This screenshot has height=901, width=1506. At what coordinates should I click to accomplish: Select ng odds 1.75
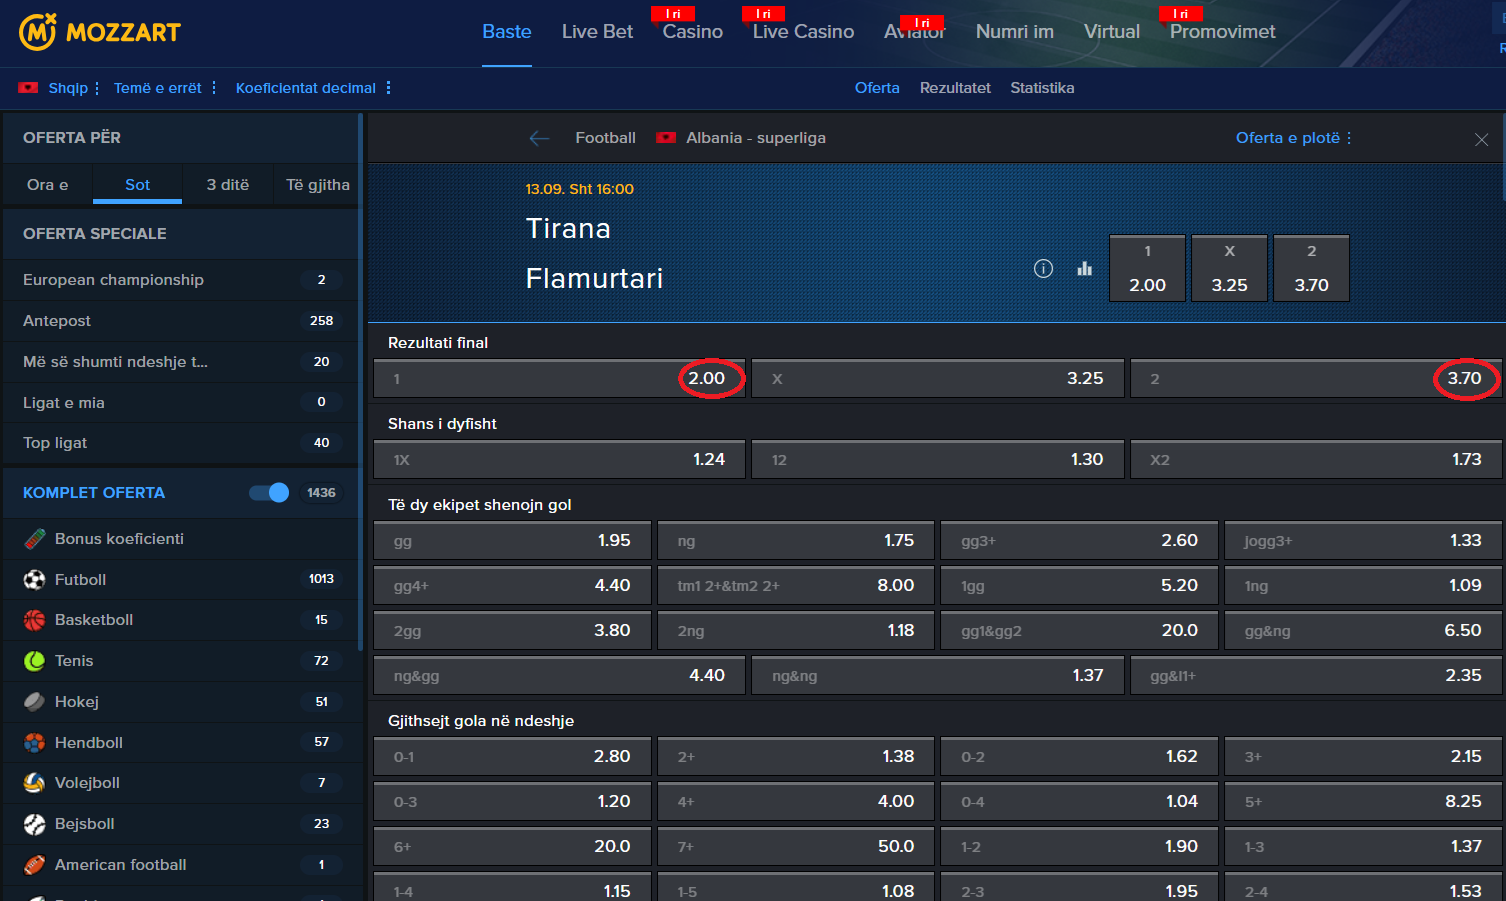pyautogui.click(x=796, y=541)
